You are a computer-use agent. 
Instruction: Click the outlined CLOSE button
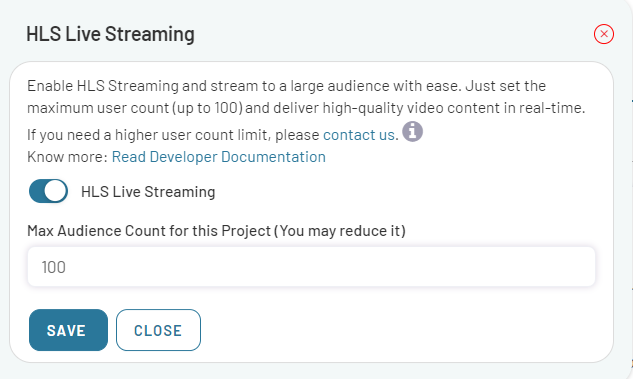coord(158,330)
